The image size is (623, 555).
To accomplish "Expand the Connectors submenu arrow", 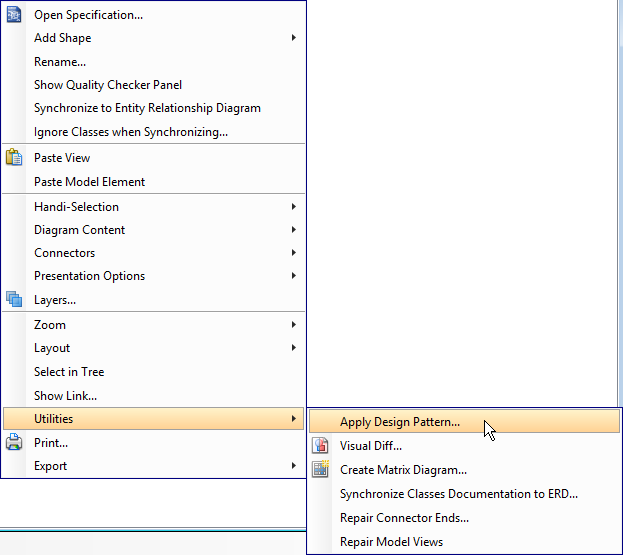I will (294, 253).
